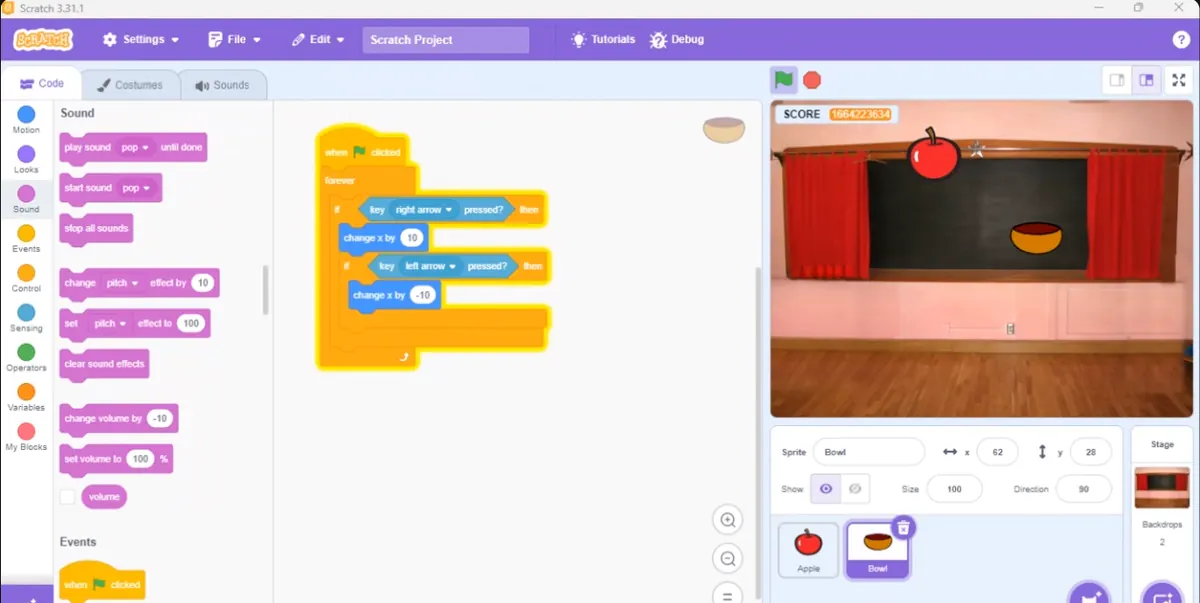Click the sprite Size field 100
Image resolution: width=1200 pixels, height=603 pixels.
(x=953, y=489)
